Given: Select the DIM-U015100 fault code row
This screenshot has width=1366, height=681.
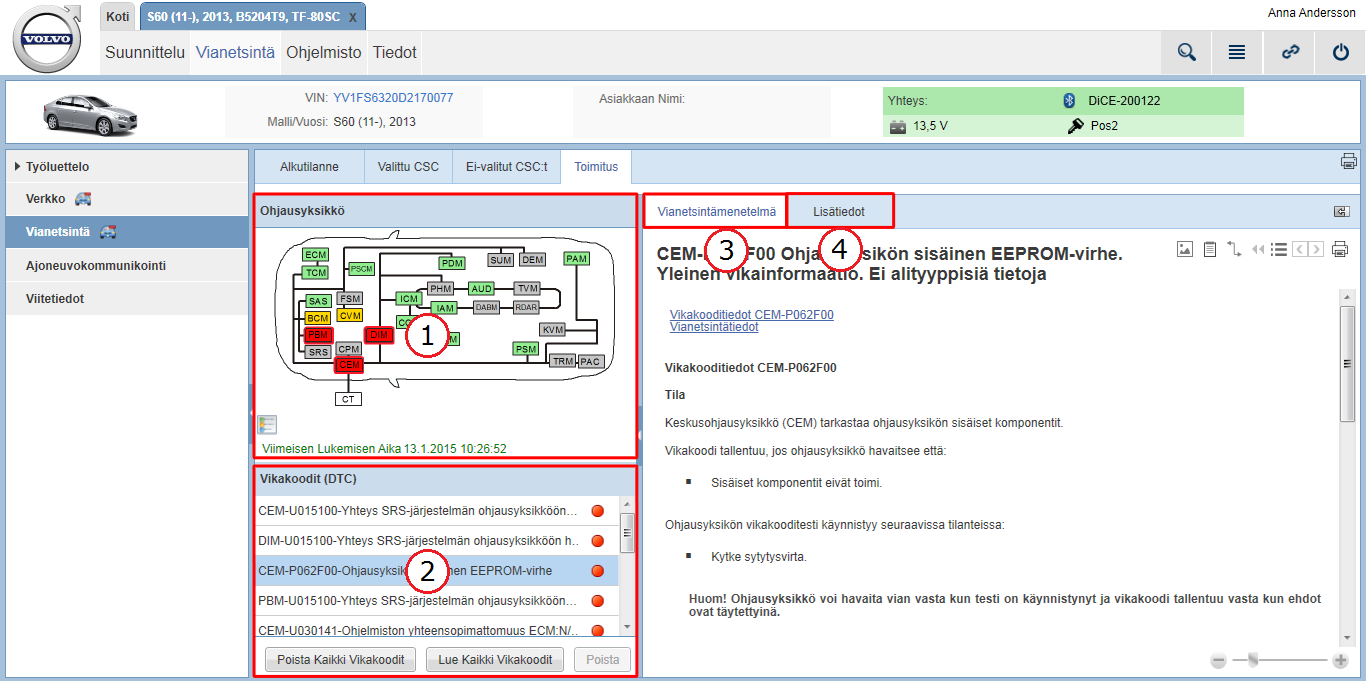Looking at the screenshot, I should [x=436, y=541].
